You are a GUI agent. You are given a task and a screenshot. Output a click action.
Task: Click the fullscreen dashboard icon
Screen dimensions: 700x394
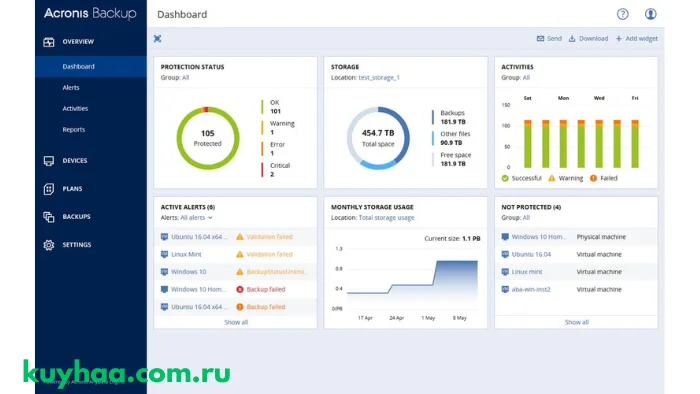click(x=158, y=39)
